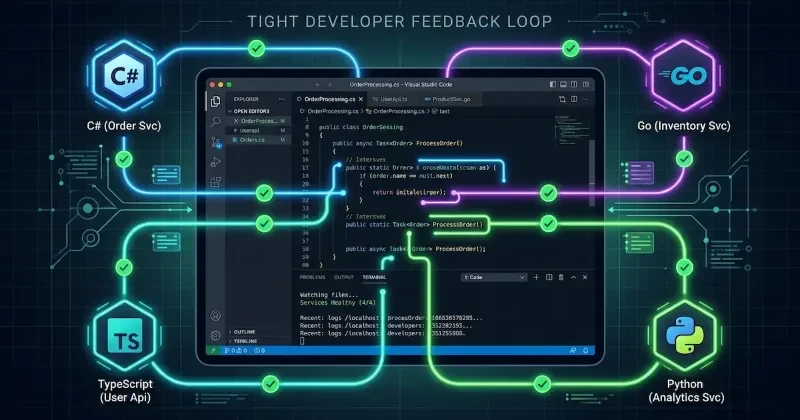
Task: Open editor more actions ellipsis
Action: coord(585,99)
